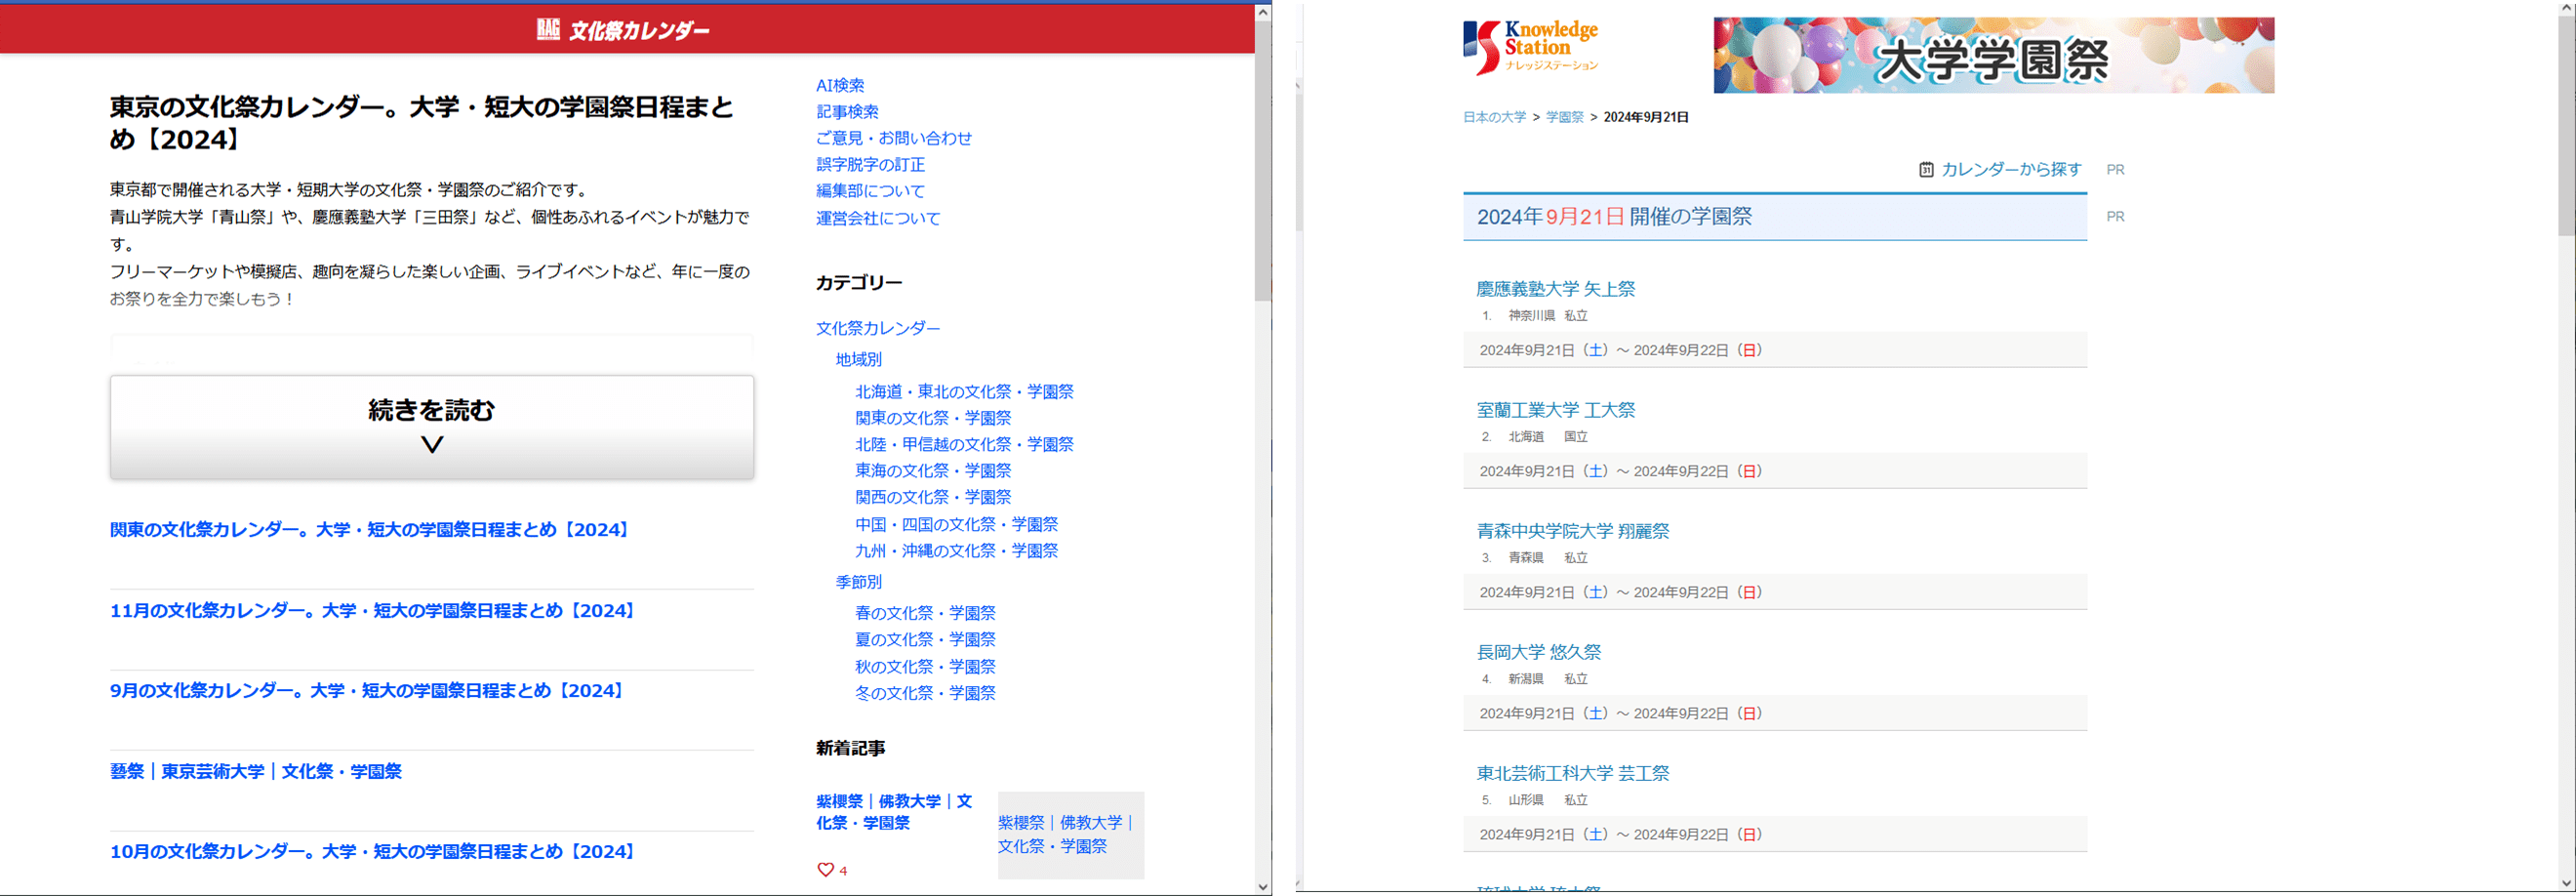Go to 学園祭 breadcrumb
Viewport: 2576px width, 896px height.
point(1564,117)
